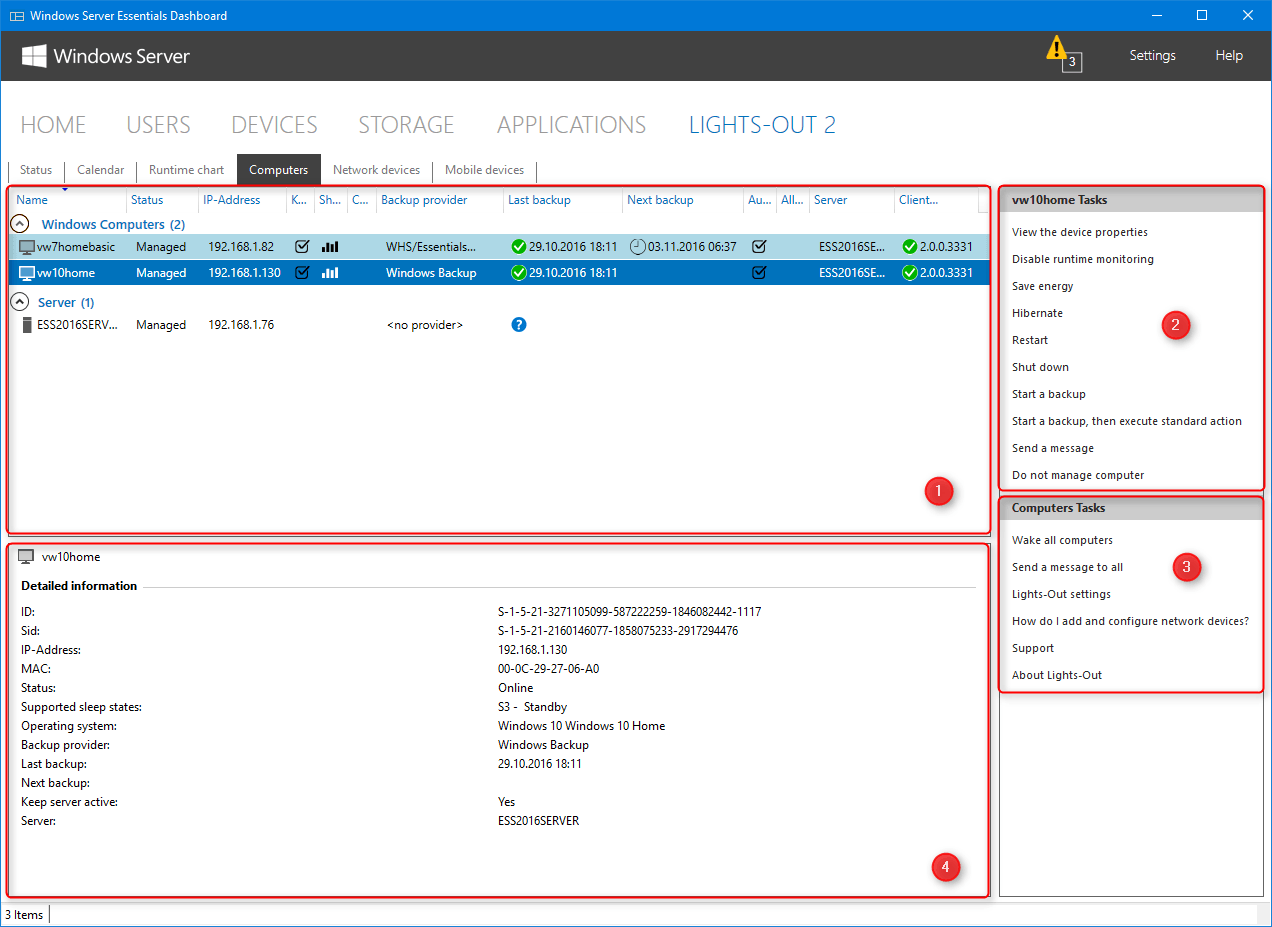Click green check of vw10home last backup

coord(518,273)
